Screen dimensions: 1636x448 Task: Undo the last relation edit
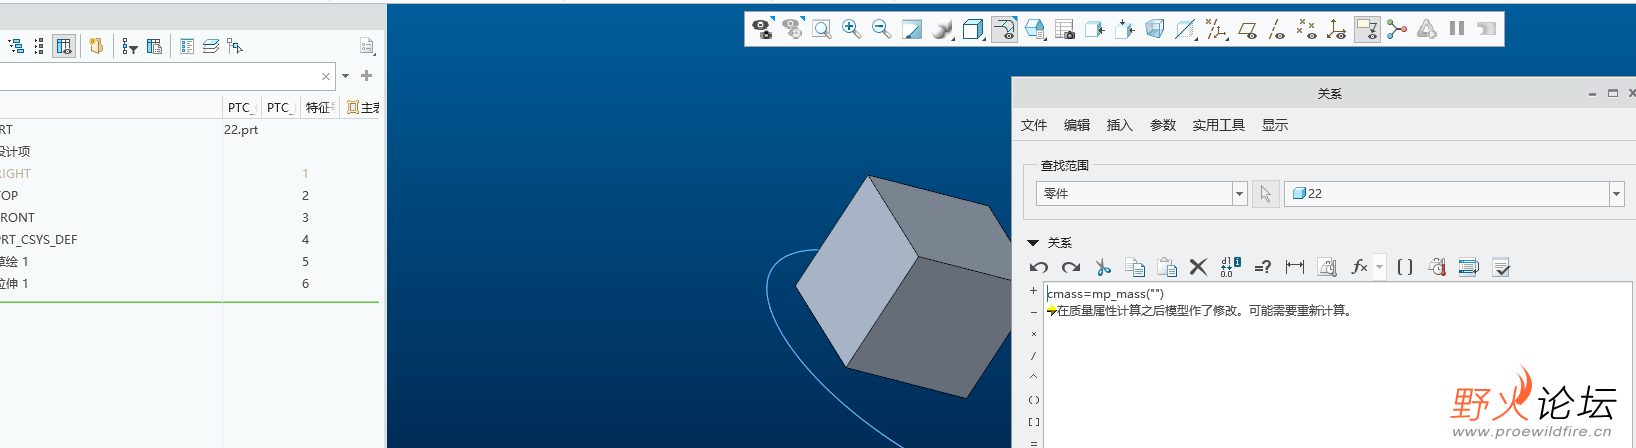(1039, 267)
